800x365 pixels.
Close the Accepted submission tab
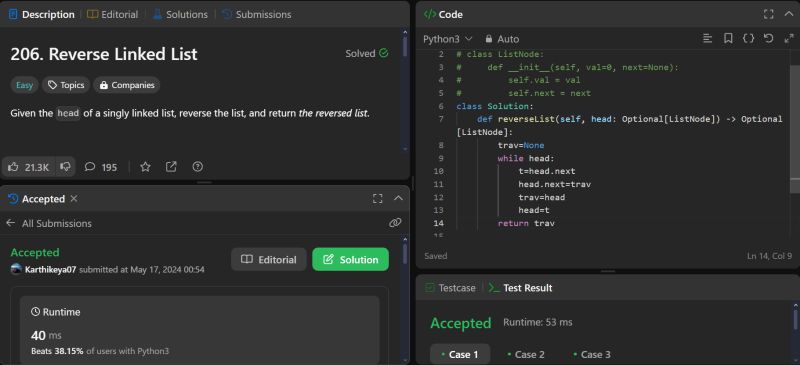click(x=74, y=199)
